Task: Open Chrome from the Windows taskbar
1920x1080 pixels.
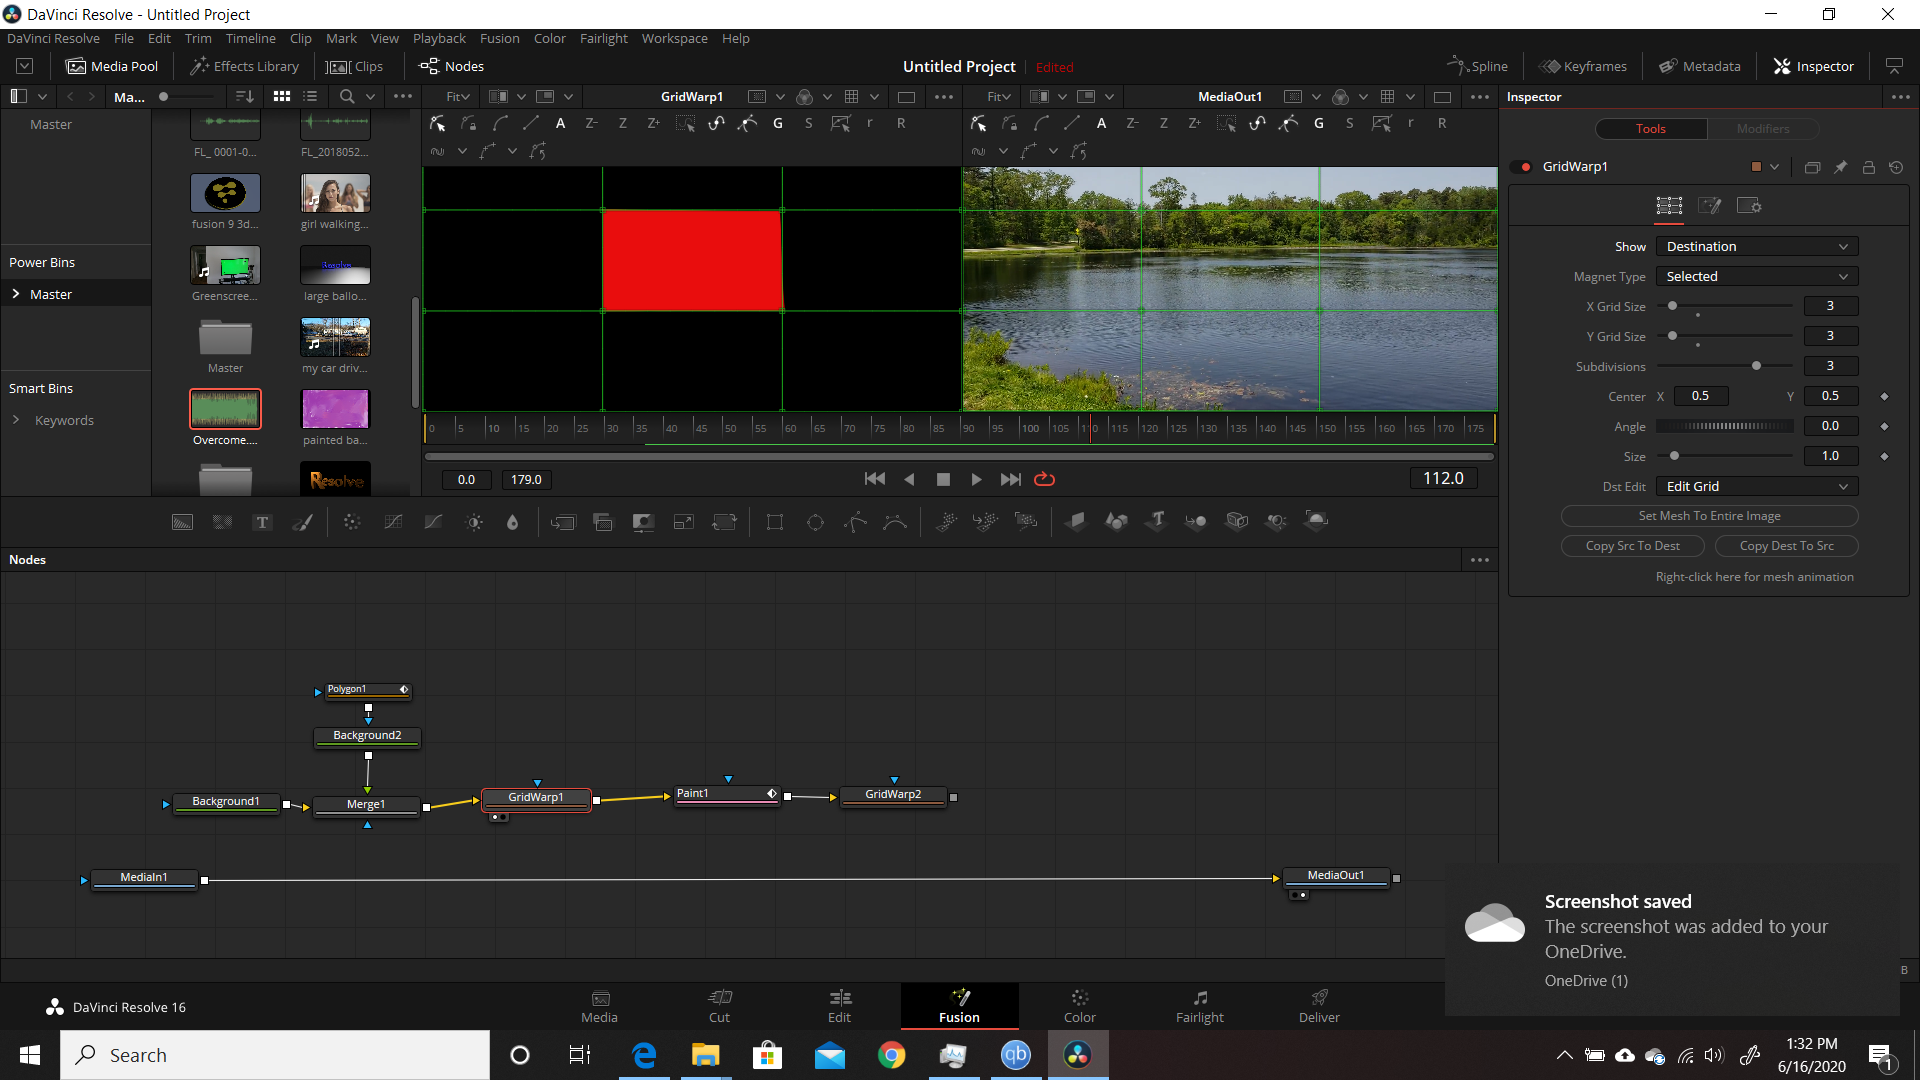Action: [x=892, y=1055]
